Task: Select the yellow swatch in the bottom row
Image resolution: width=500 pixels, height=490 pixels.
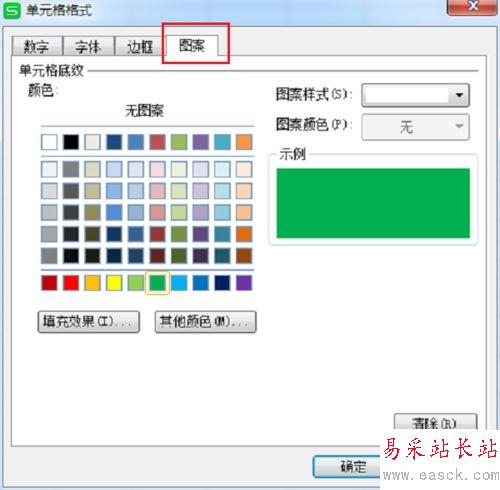Action: [114, 283]
